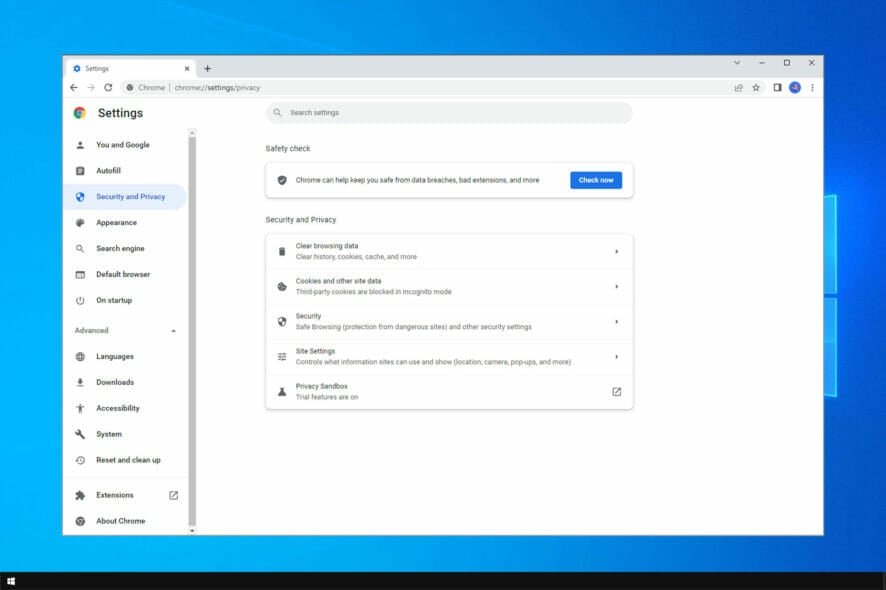This screenshot has width=886, height=590.
Task: Open Chrome's three-dot menu
Action: coord(813,88)
